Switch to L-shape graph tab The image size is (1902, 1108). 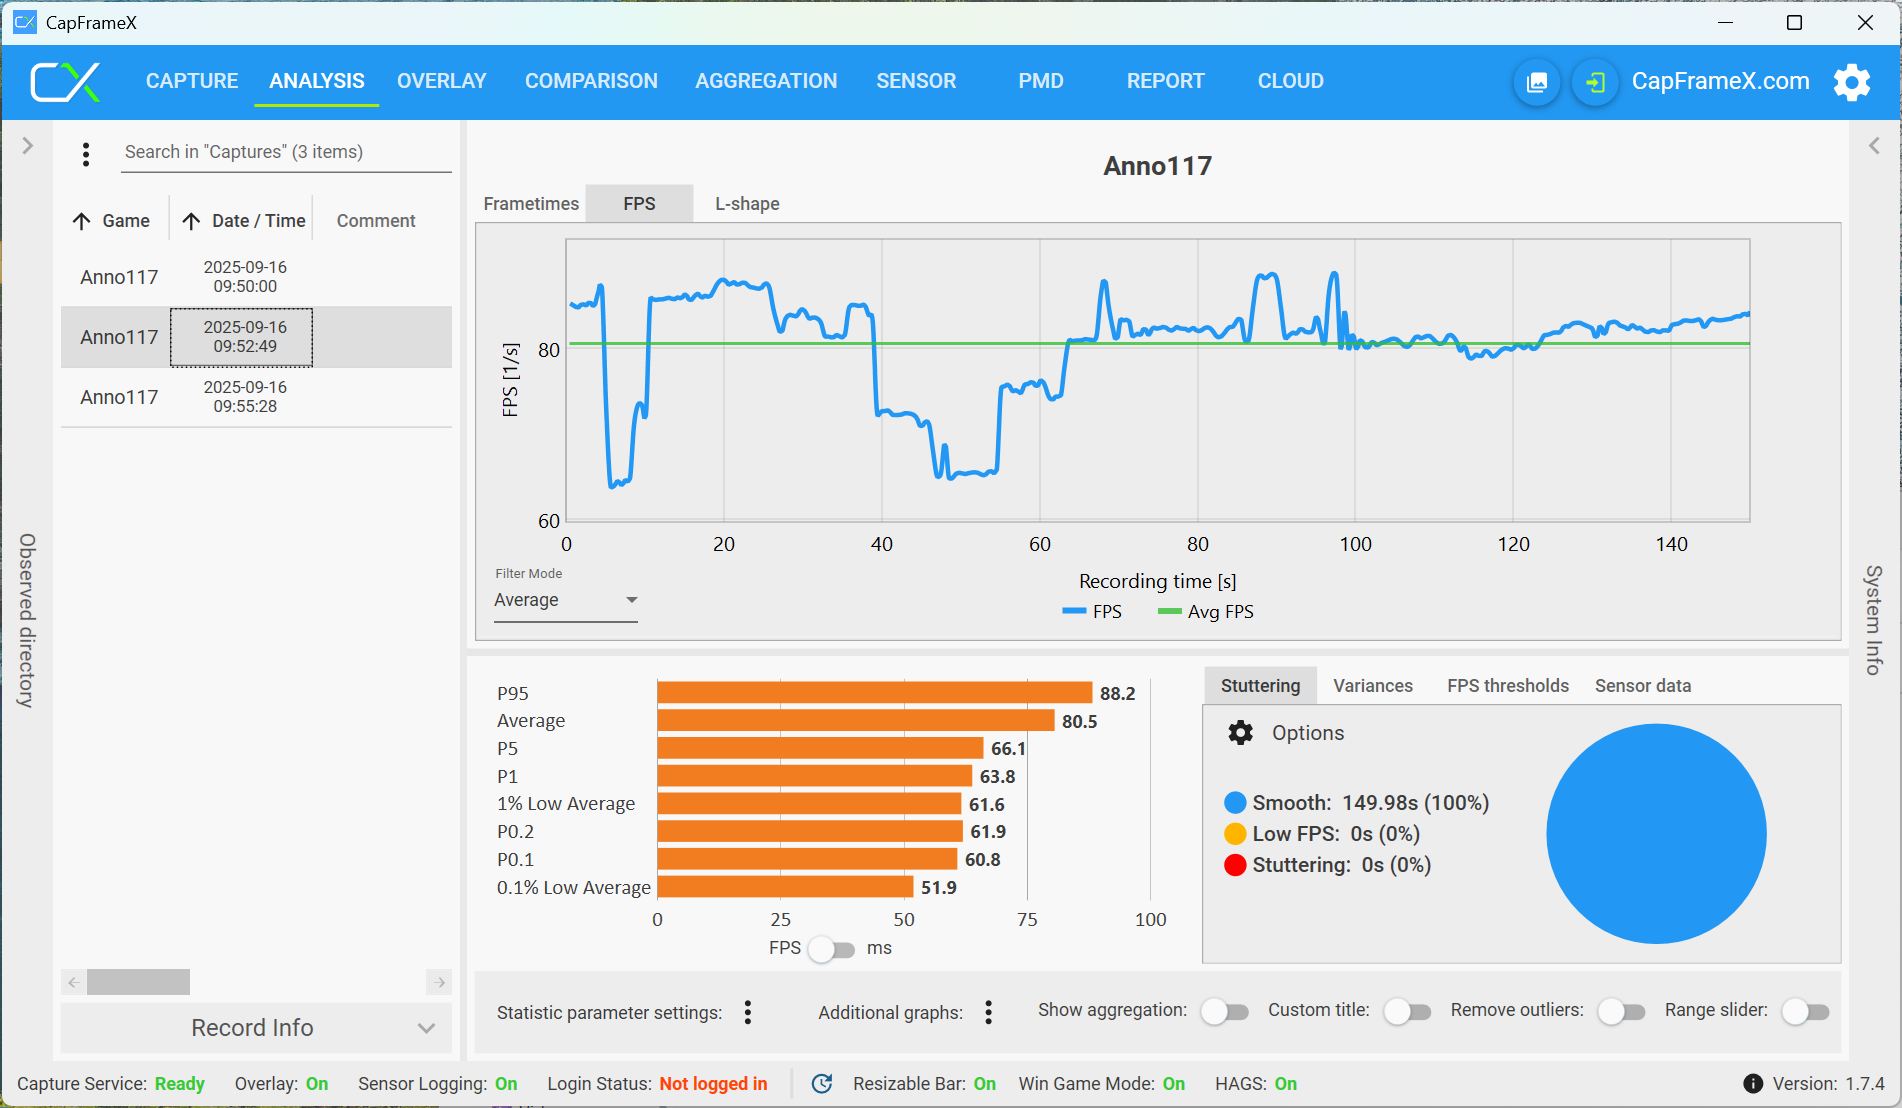[747, 204]
